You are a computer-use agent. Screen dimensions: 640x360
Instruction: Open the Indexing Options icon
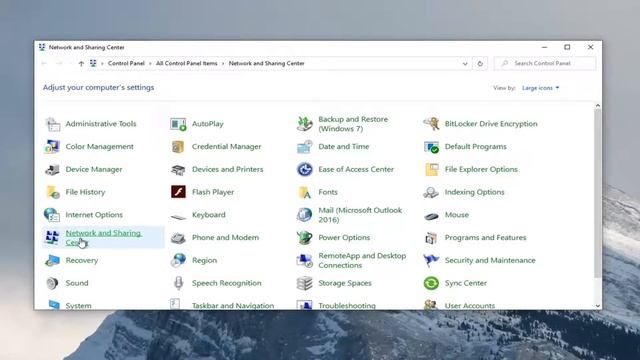431,192
